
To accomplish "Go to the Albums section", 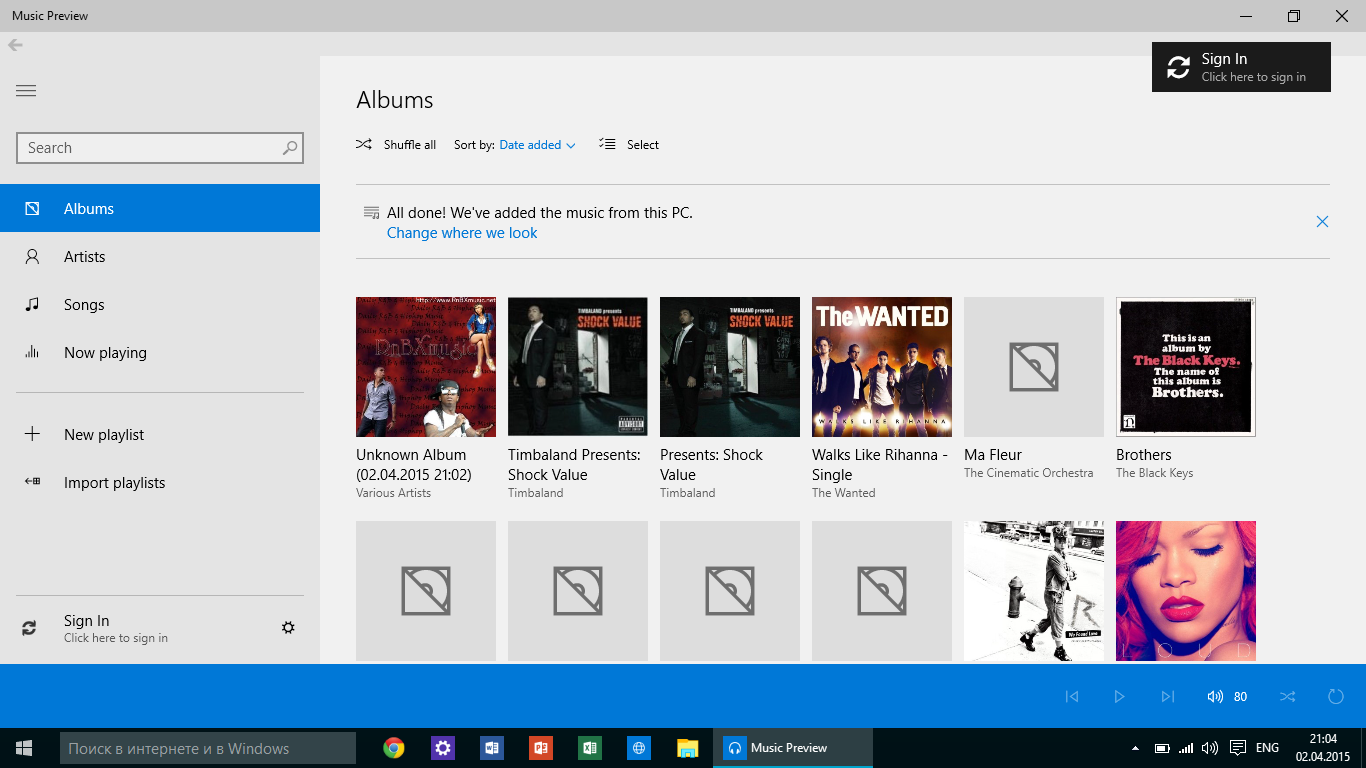I will coord(160,209).
